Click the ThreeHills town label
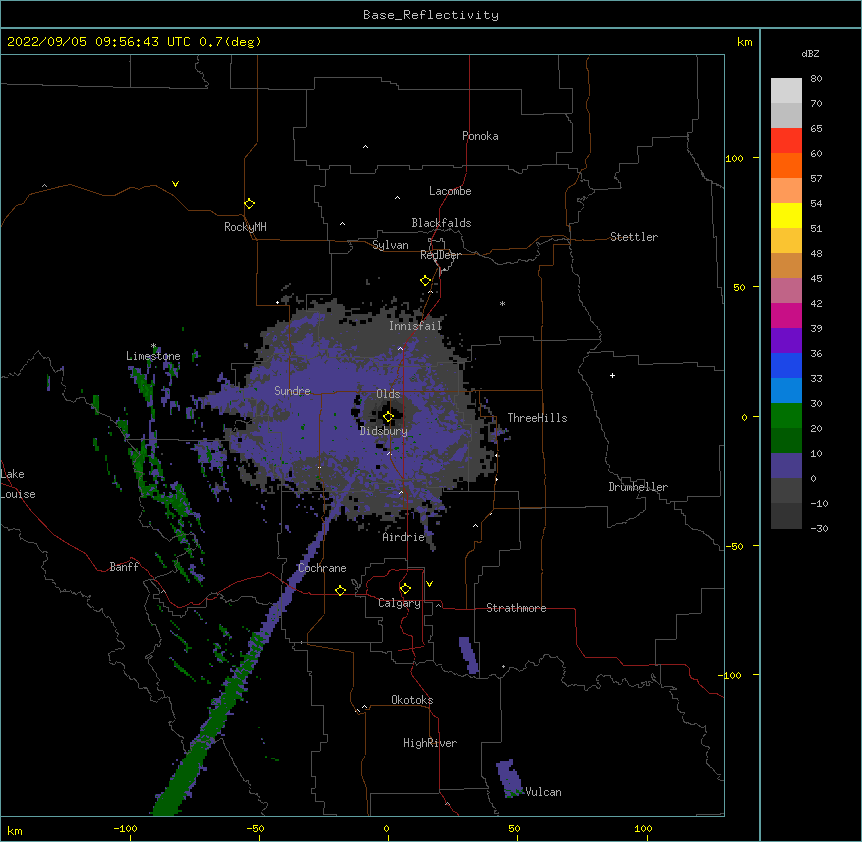The height and width of the screenshot is (842, 862). point(537,418)
